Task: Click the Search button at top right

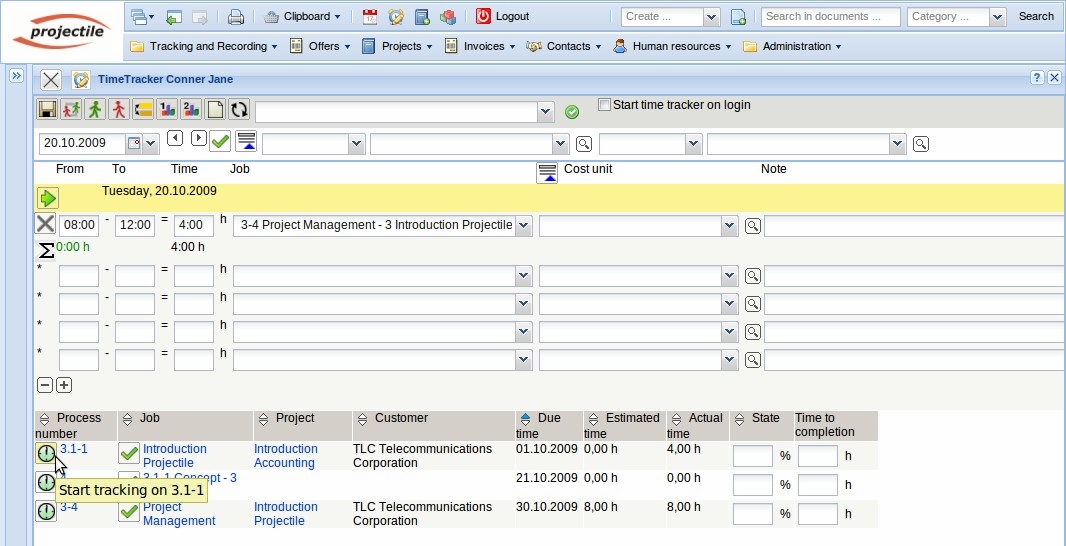Action: [1036, 17]
